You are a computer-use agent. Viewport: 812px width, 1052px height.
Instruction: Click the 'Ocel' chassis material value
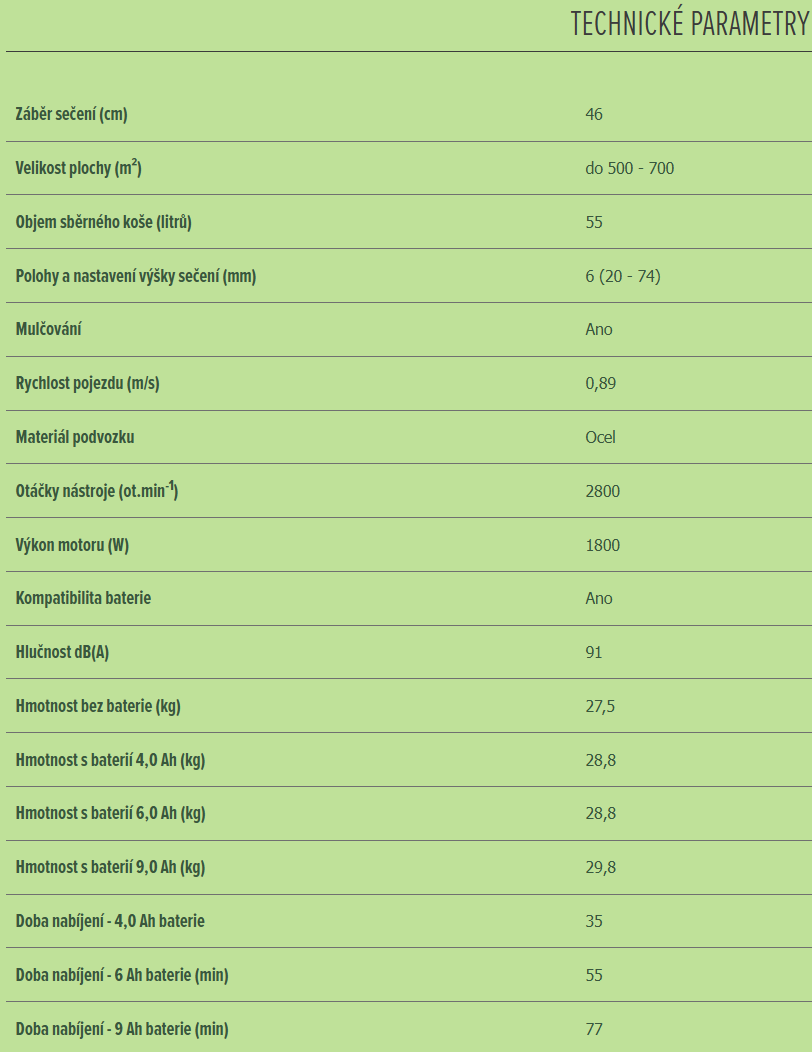[x=600, y=437]
